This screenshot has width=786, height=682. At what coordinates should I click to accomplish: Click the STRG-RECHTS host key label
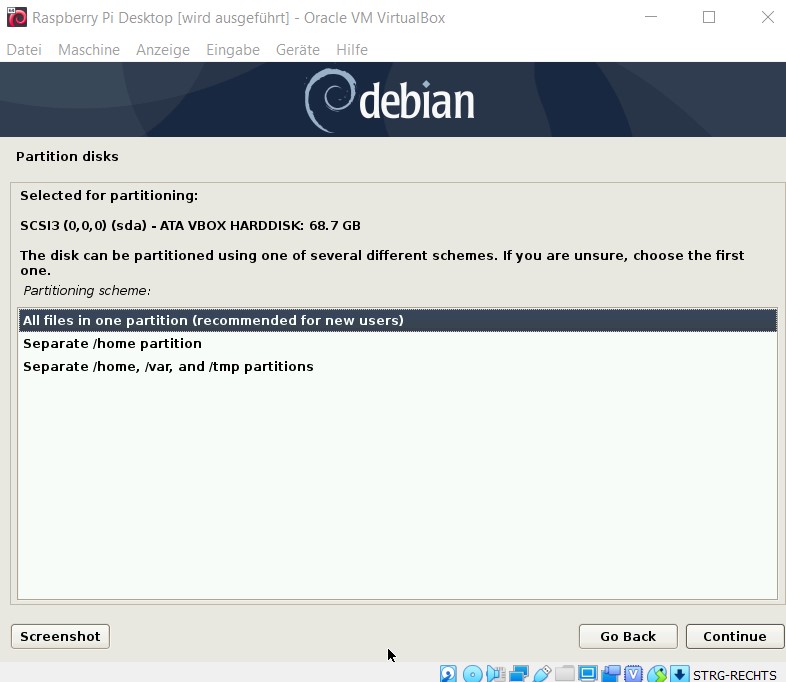(734, 675)
